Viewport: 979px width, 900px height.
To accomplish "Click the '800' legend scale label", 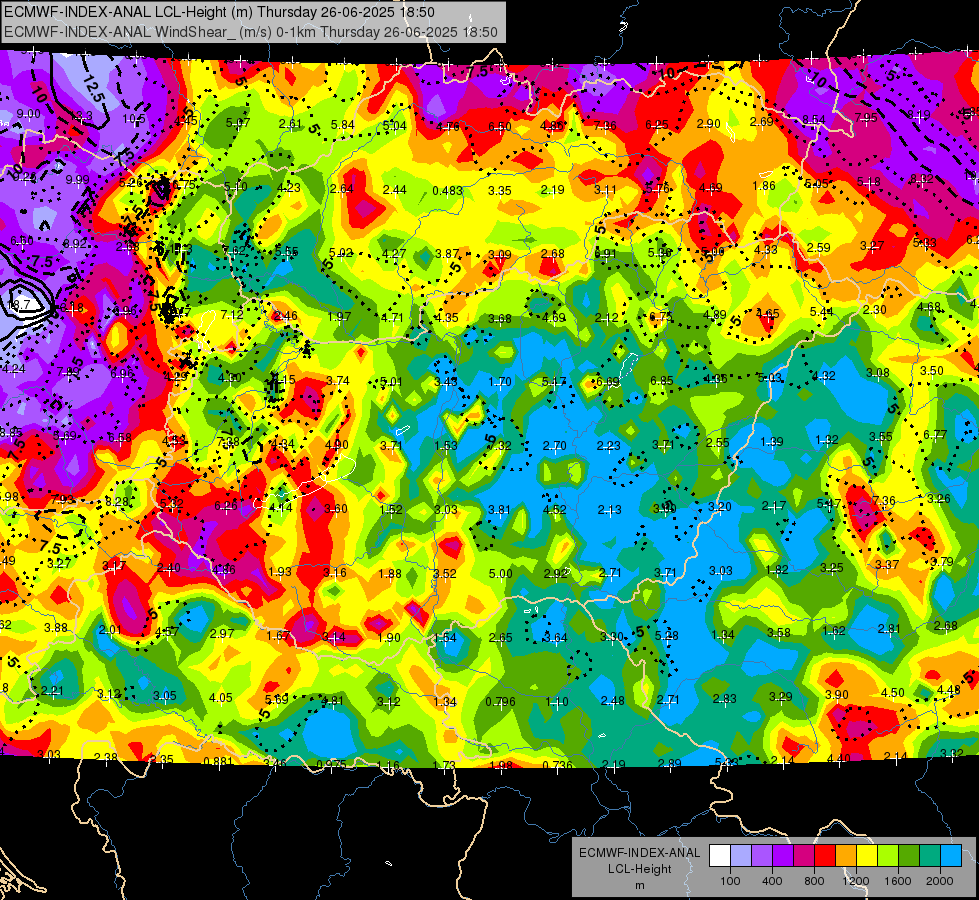I will coord(814,881).
